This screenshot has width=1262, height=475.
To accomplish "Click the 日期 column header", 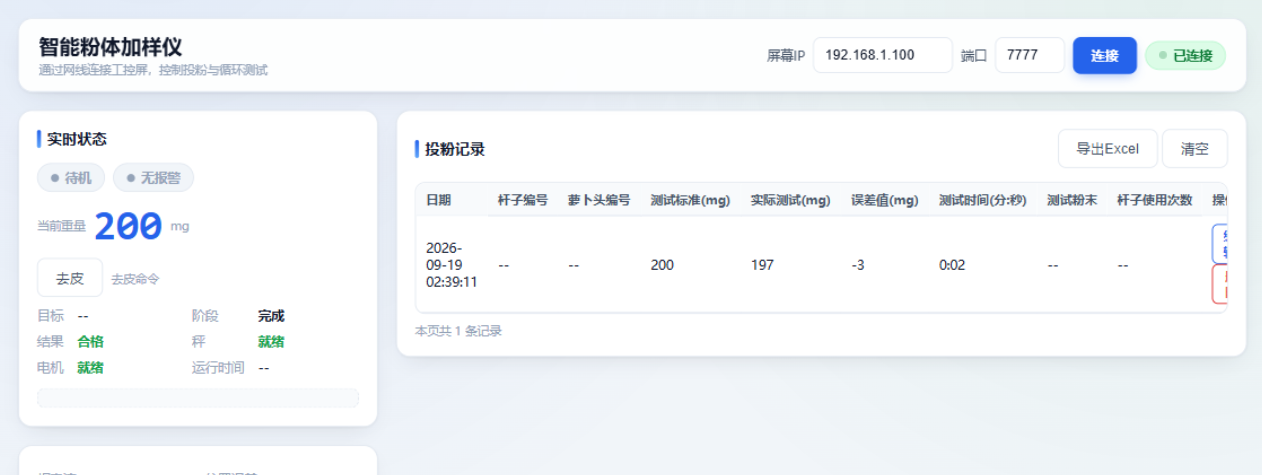I will click(438, 200).
